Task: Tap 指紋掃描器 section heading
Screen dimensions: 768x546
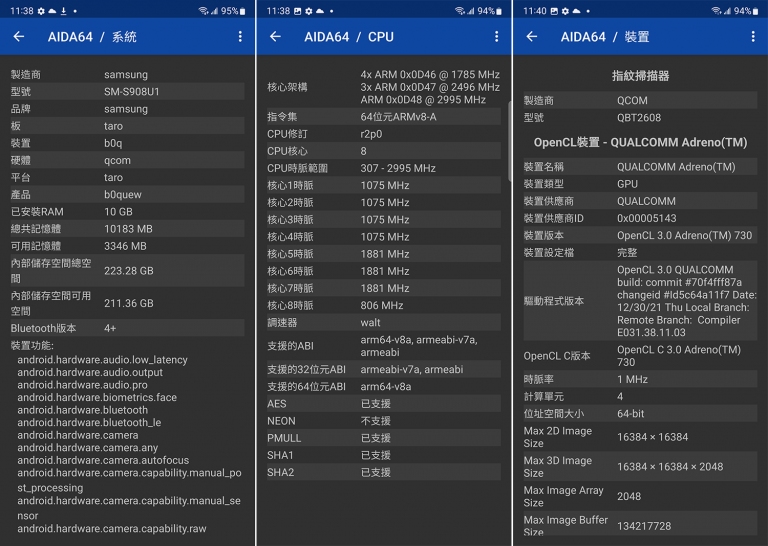Action: coord(640,75)
